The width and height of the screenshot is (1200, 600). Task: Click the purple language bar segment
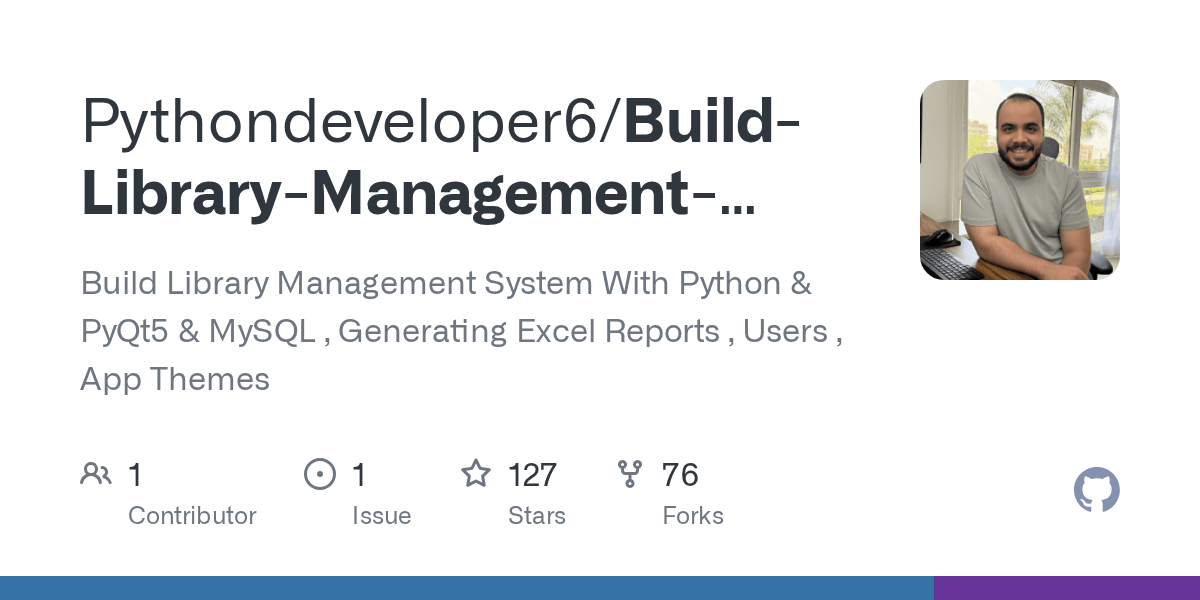(1065, 590)
